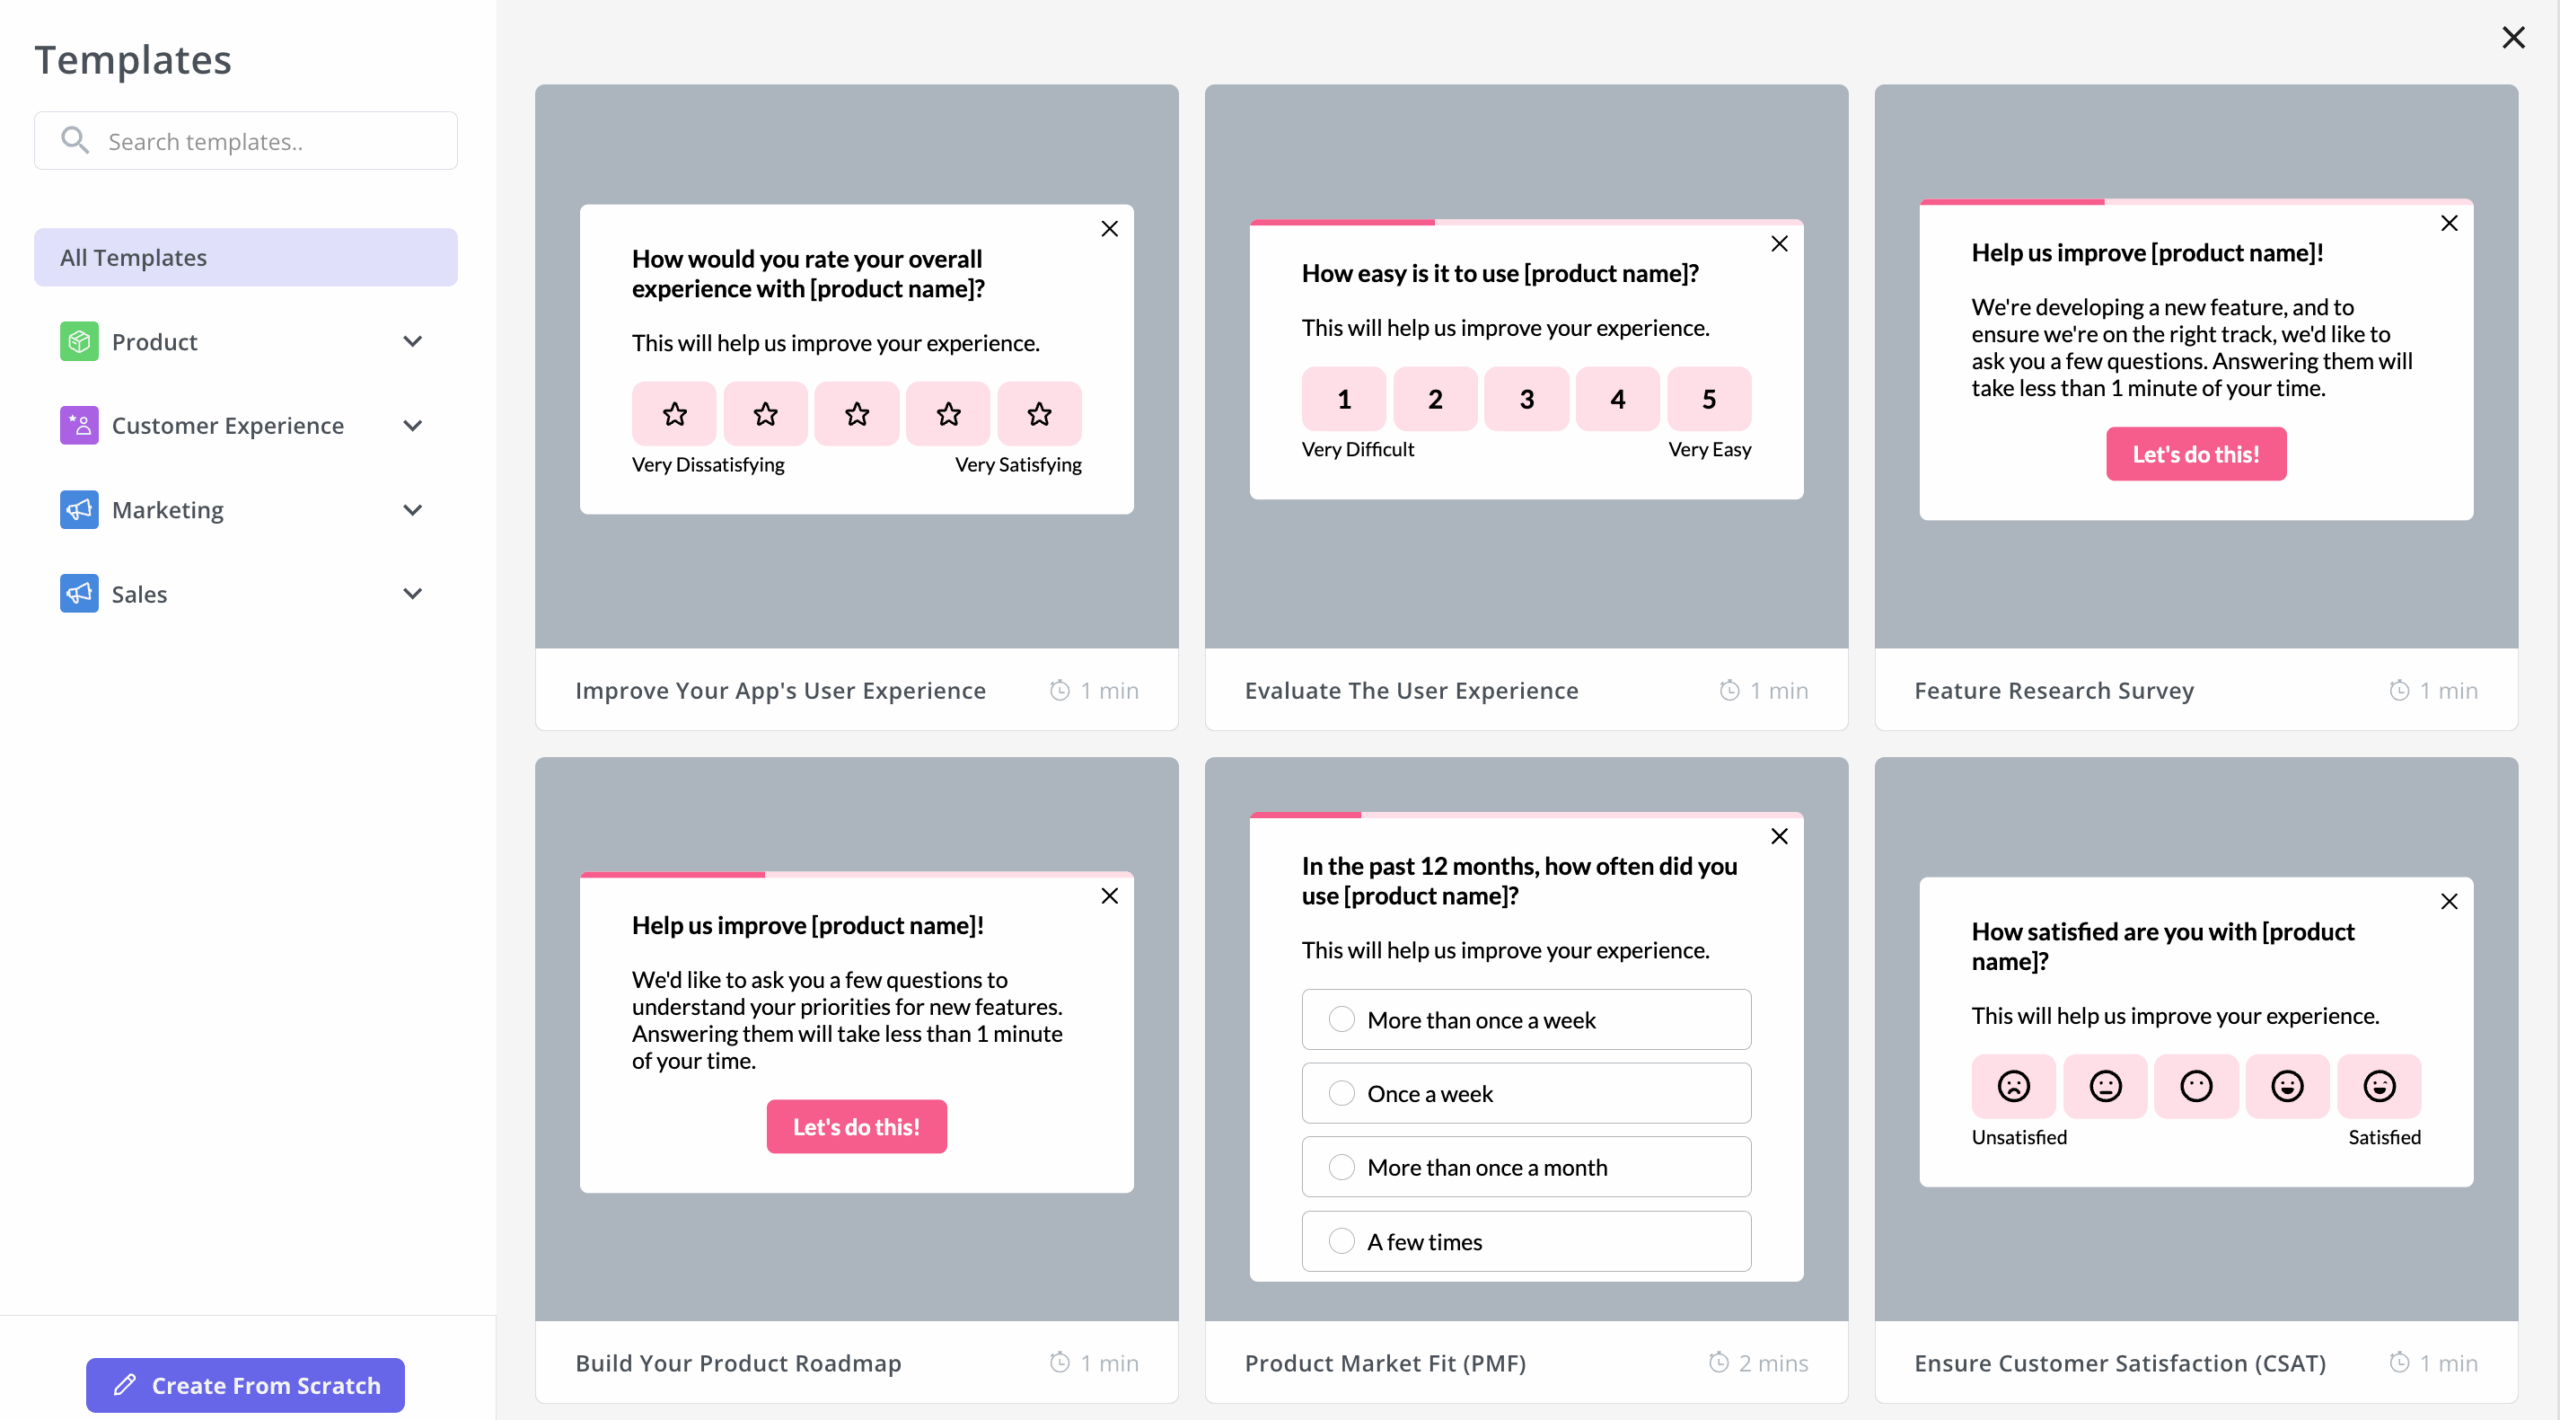Screen dimensions: 2560x1420
Task: Expand the Marketing category chevron
Action: (x=413, y=510)
